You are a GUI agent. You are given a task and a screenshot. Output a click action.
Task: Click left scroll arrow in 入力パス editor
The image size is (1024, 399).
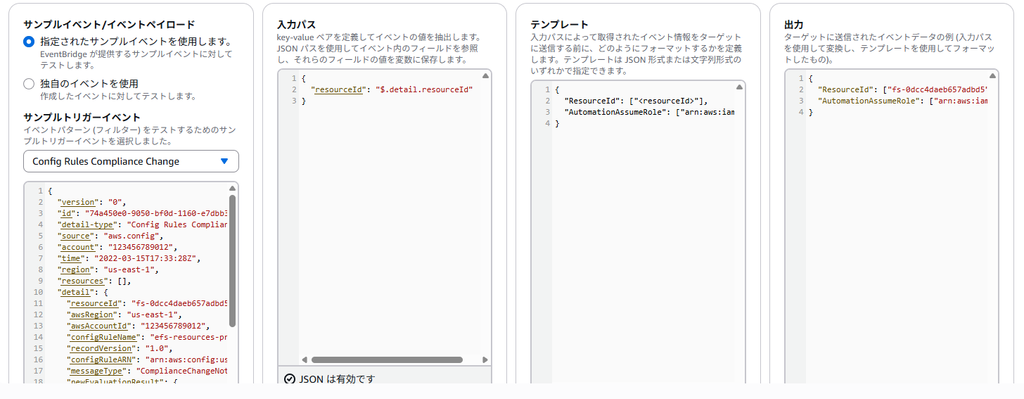[303, 359]
